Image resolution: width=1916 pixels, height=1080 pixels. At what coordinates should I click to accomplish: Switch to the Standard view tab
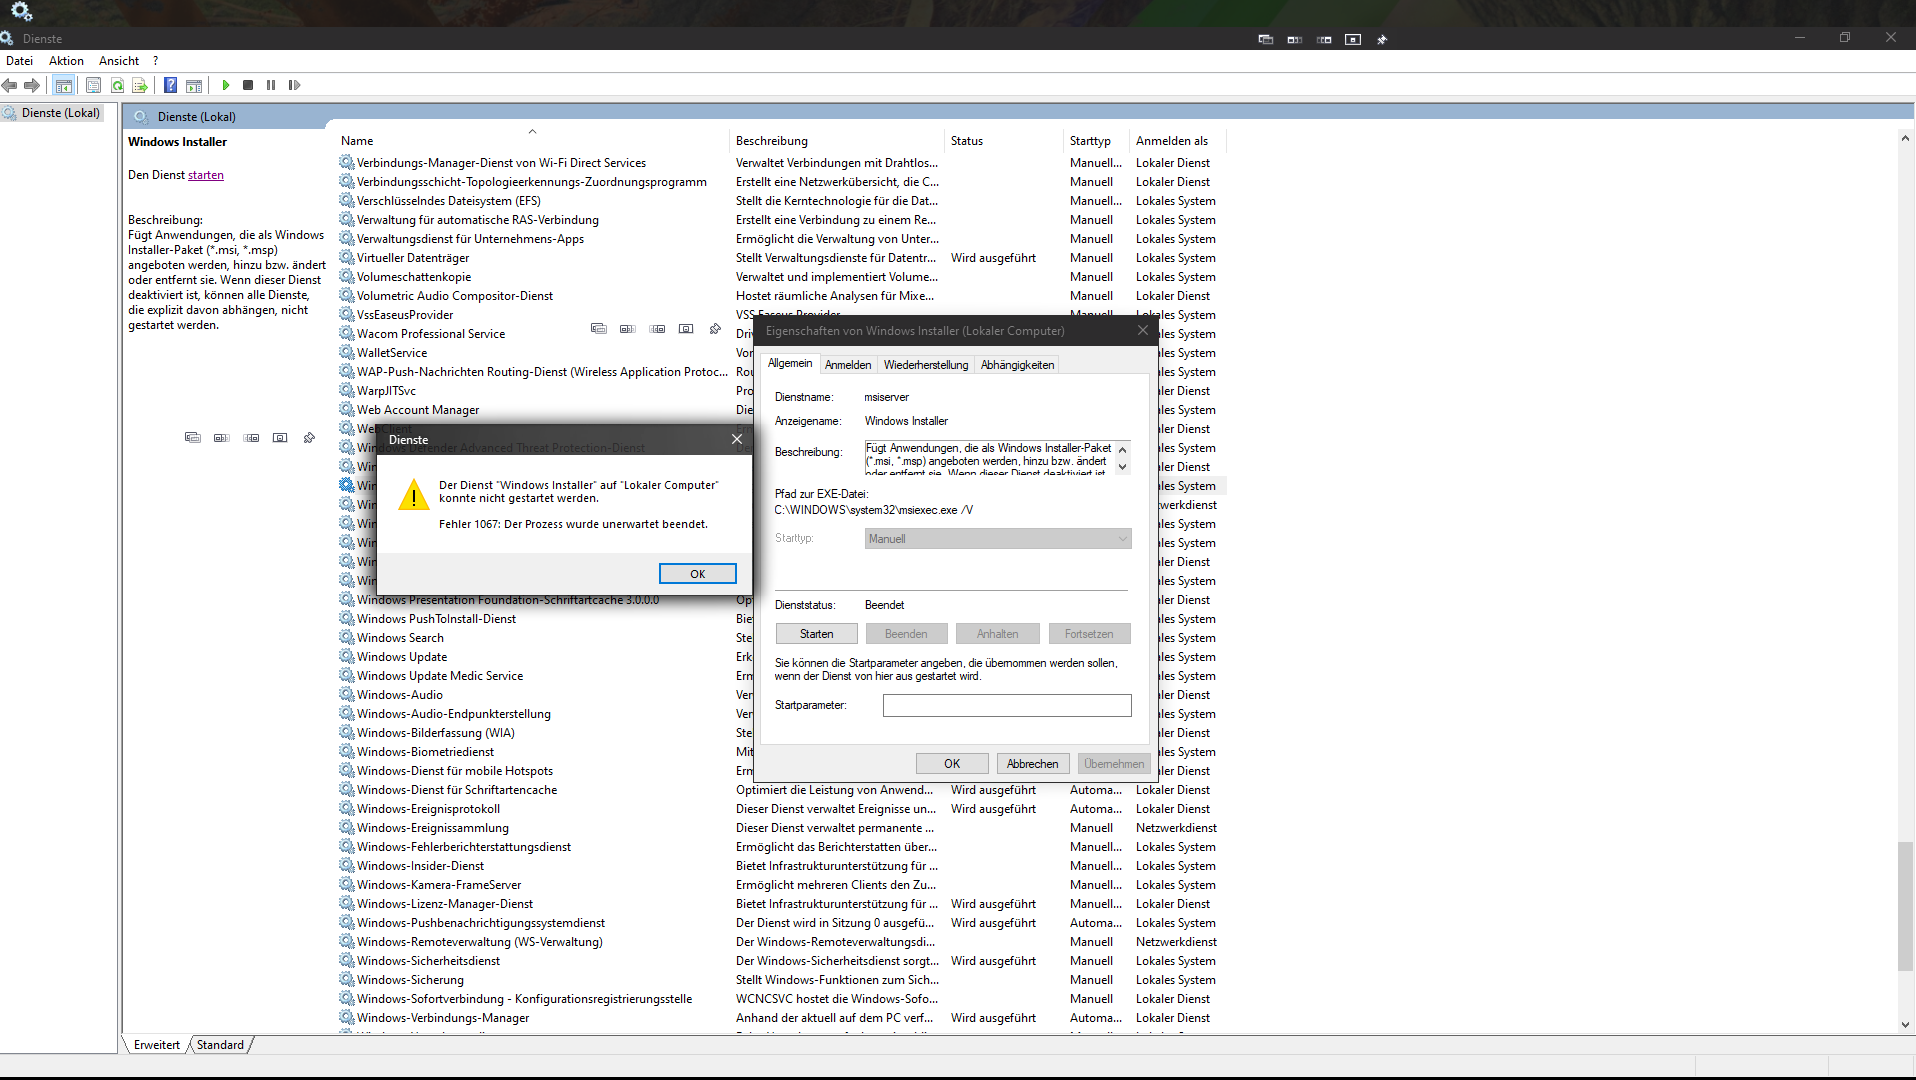(220, 1044)
